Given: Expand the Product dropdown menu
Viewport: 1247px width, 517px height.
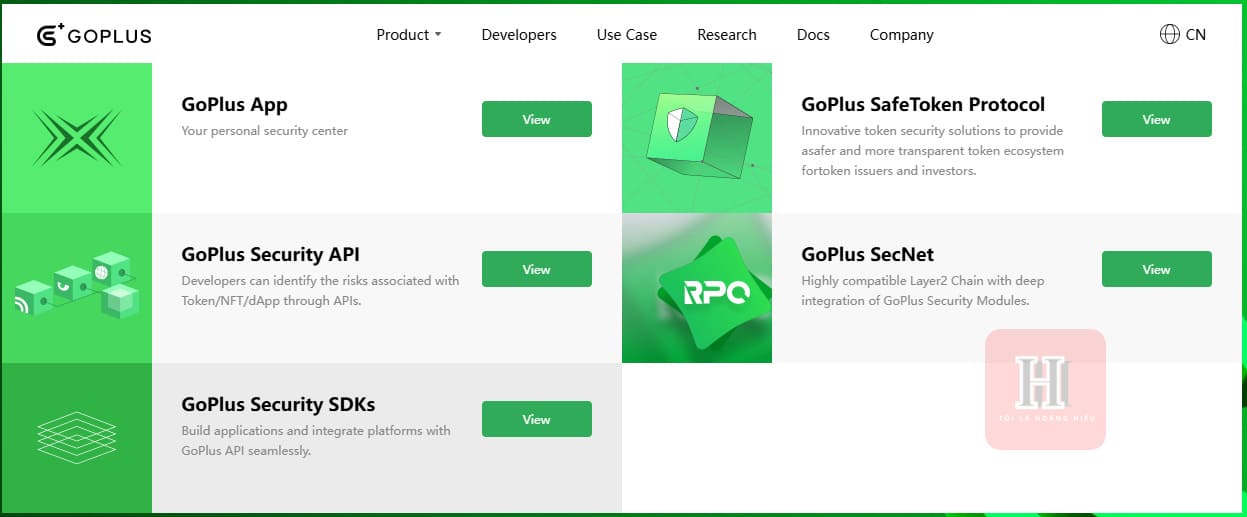Looking at the screenshot, I should 408,35.
